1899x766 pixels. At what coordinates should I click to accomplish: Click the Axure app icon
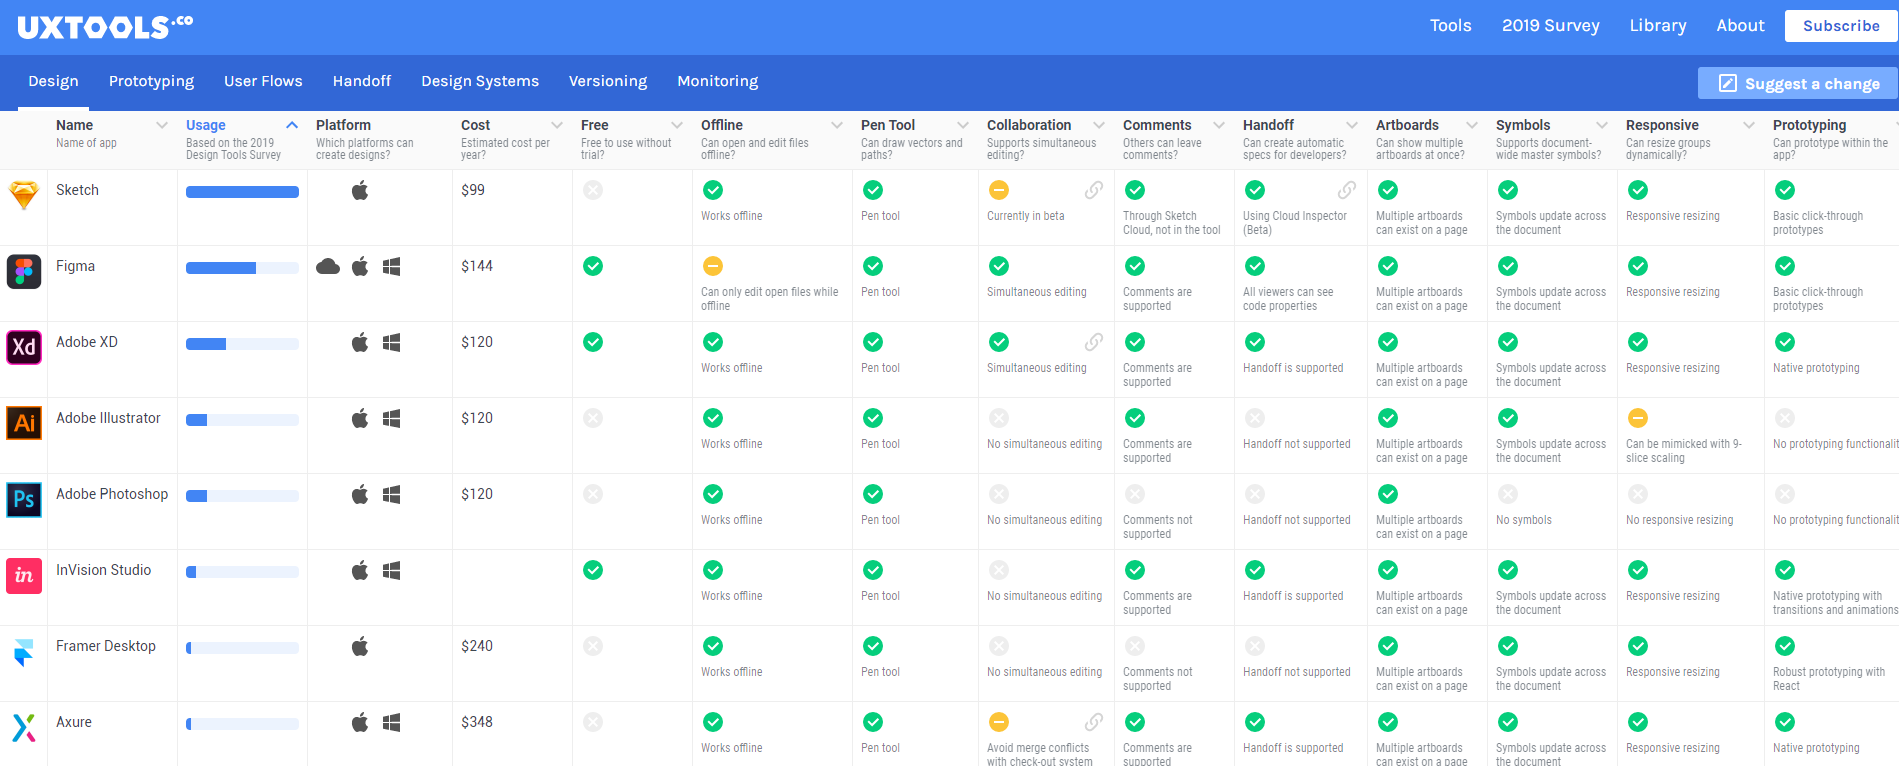coord(24,727)
